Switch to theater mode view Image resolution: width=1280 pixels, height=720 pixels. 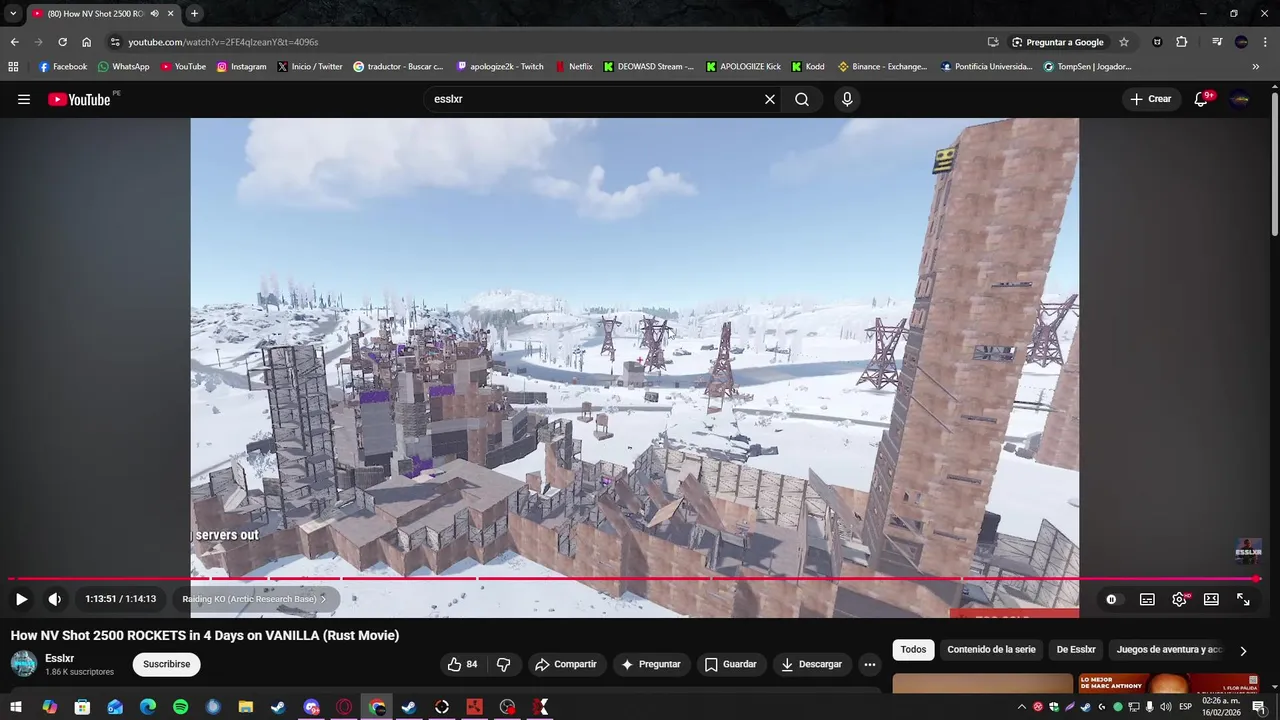click(1211, 599)
